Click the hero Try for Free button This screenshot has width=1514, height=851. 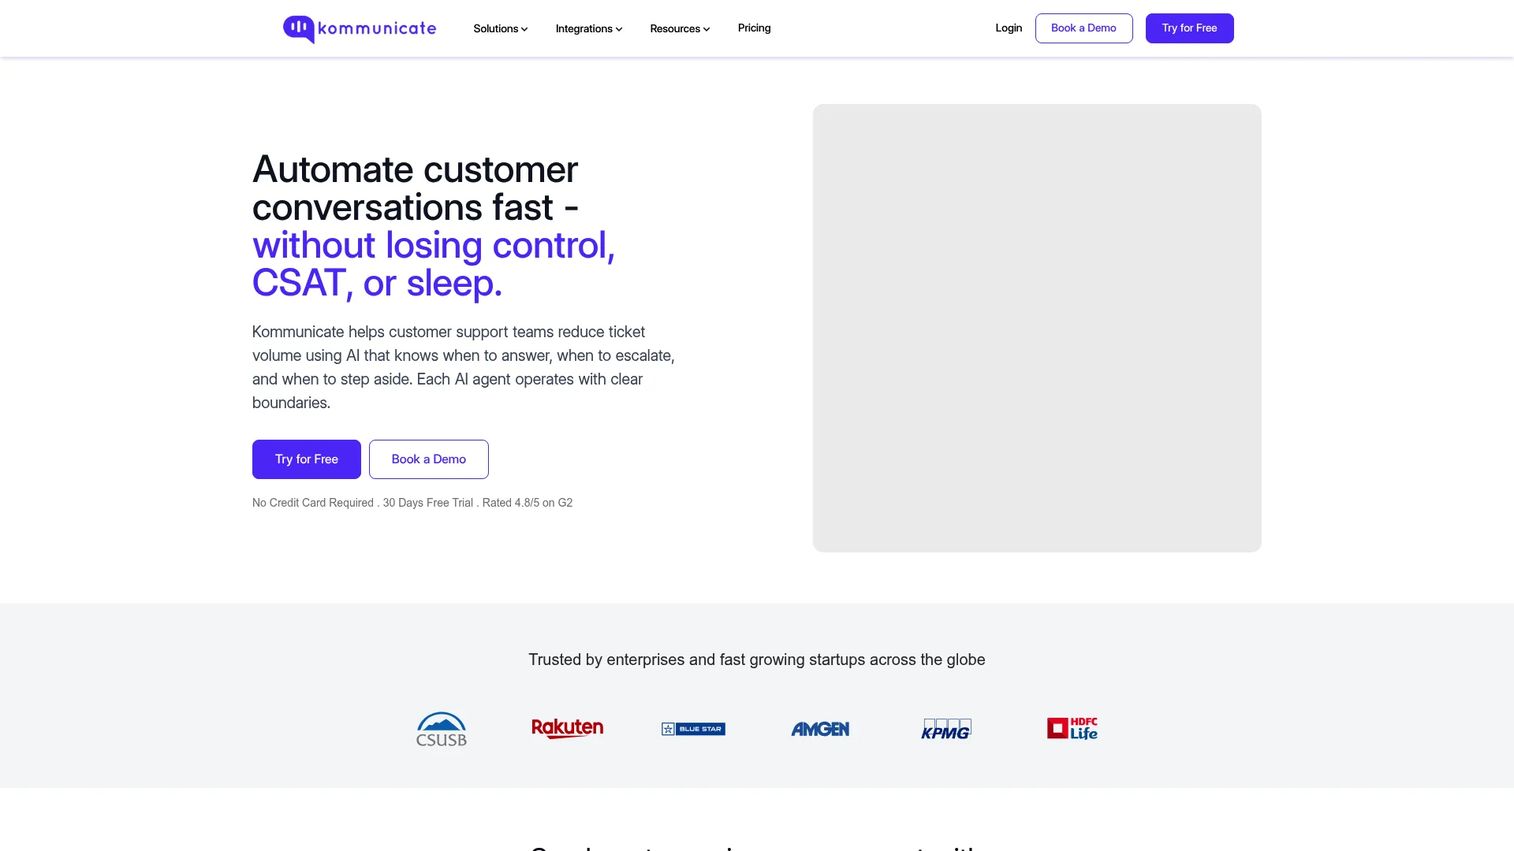(306, 459)
